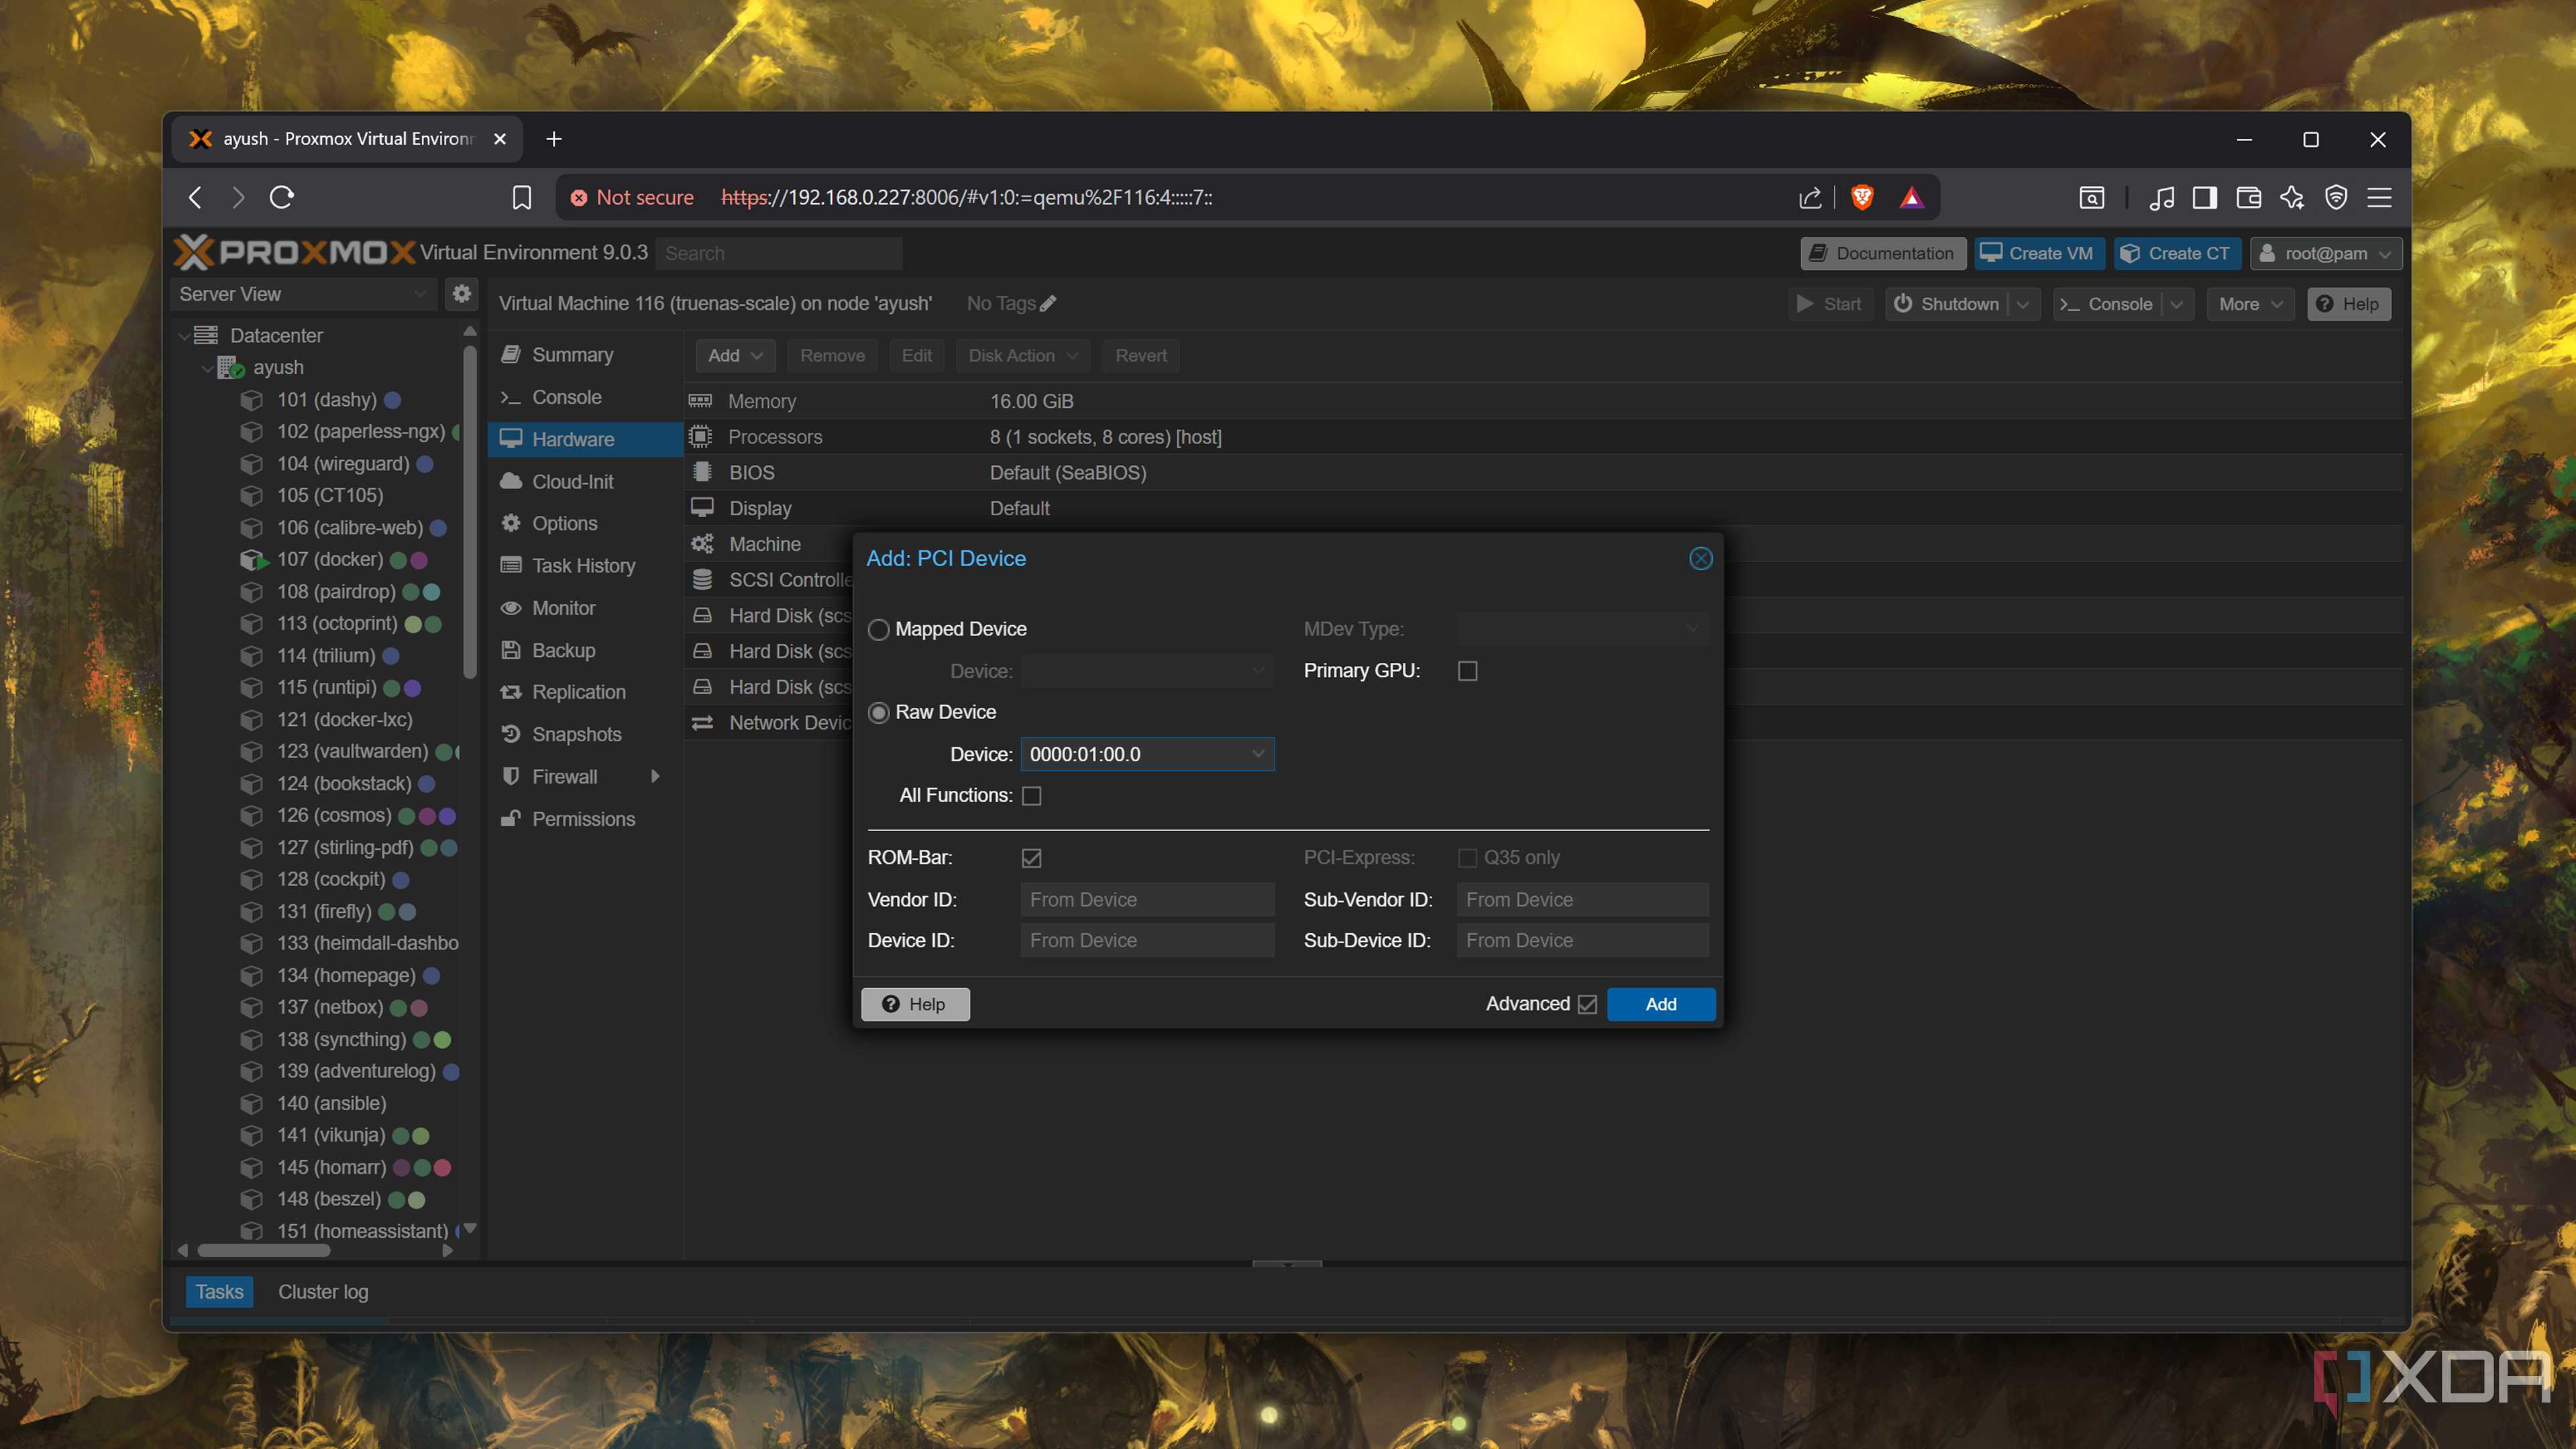This screenshot has width=2576, height=1449.
Task: Open a new browser tab
Action: [554, 139]
